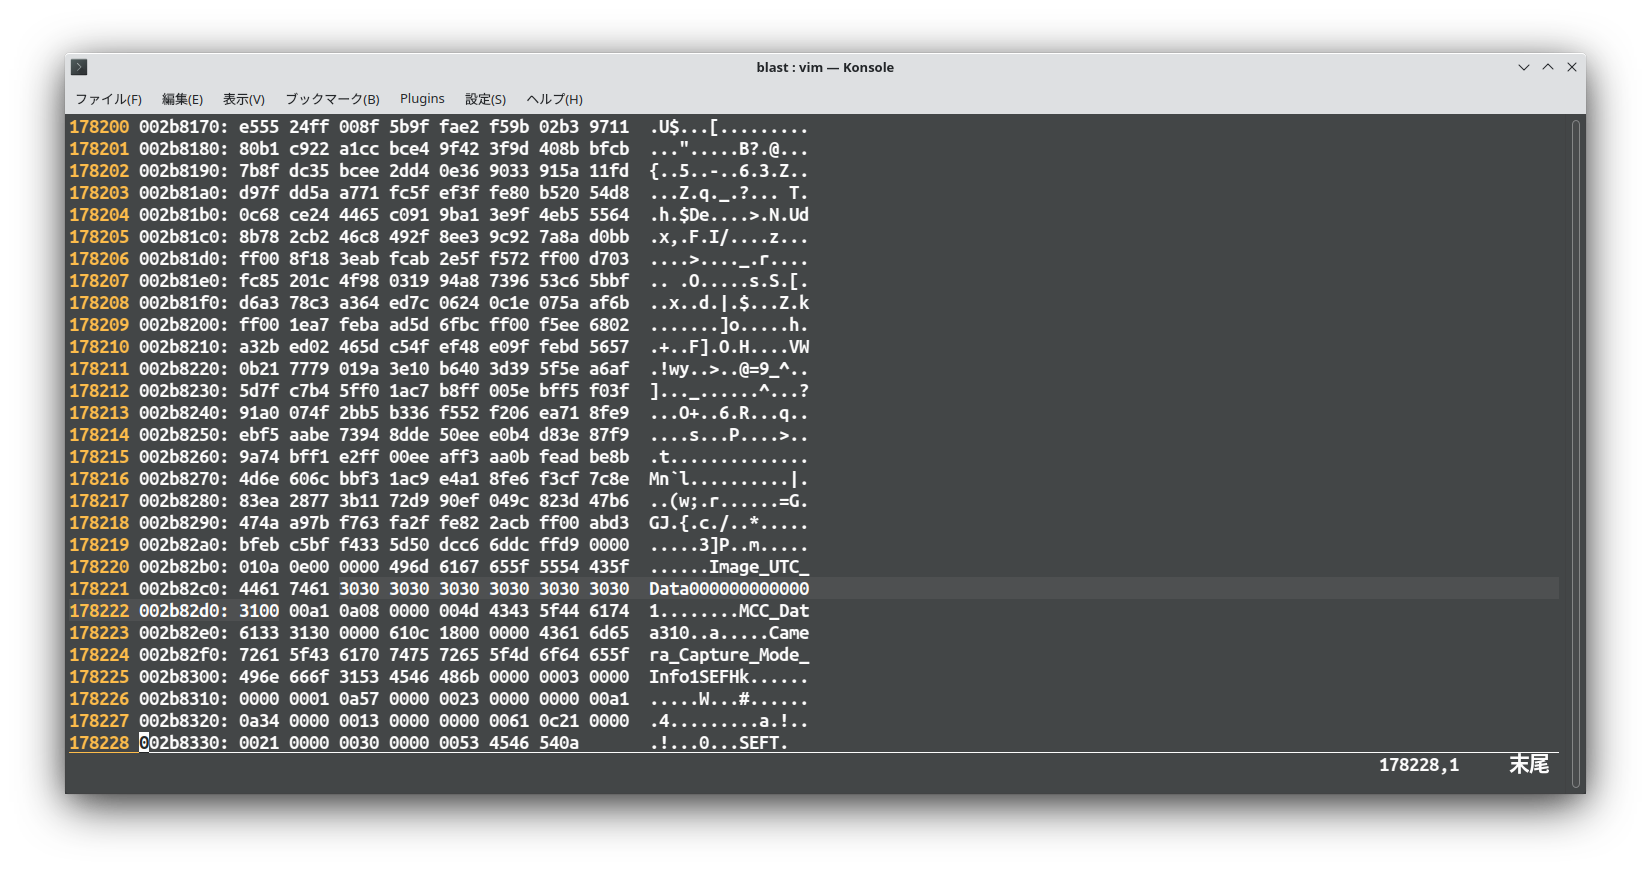
Task: Click the terminal vertical scrollbar
Action: 1575,450
